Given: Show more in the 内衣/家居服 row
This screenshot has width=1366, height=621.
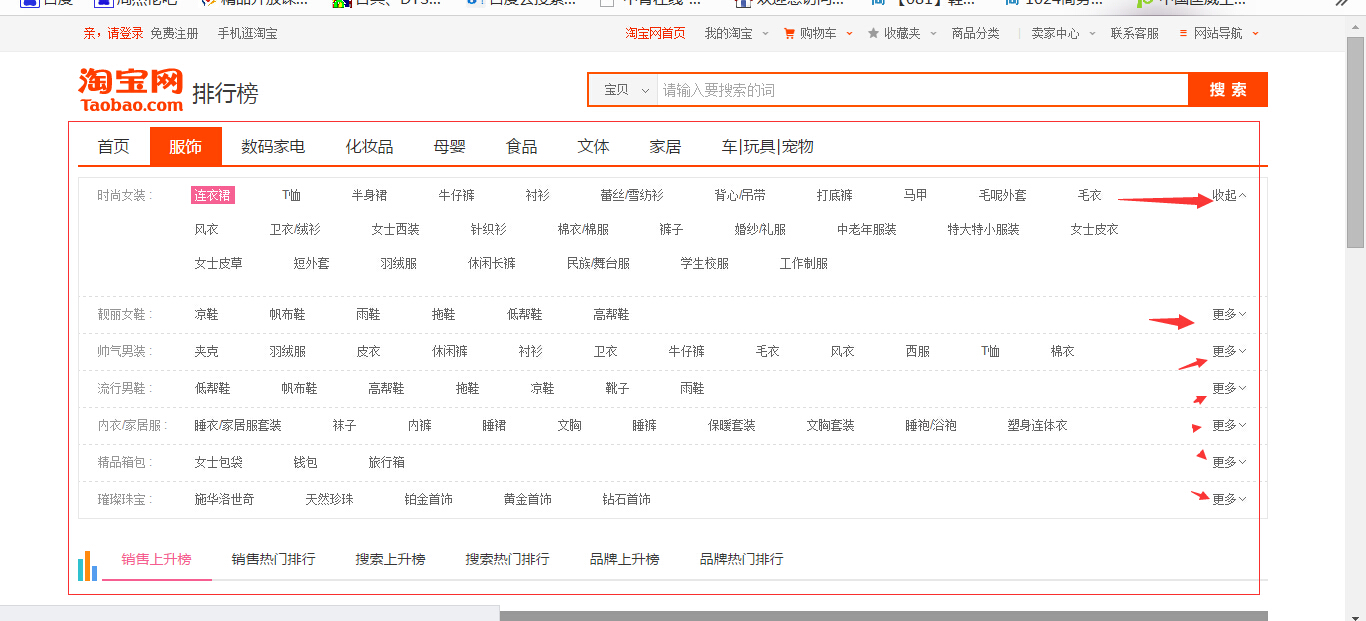Looking at the screenshot, I should pyautogui.click(x=1229, y=425).
